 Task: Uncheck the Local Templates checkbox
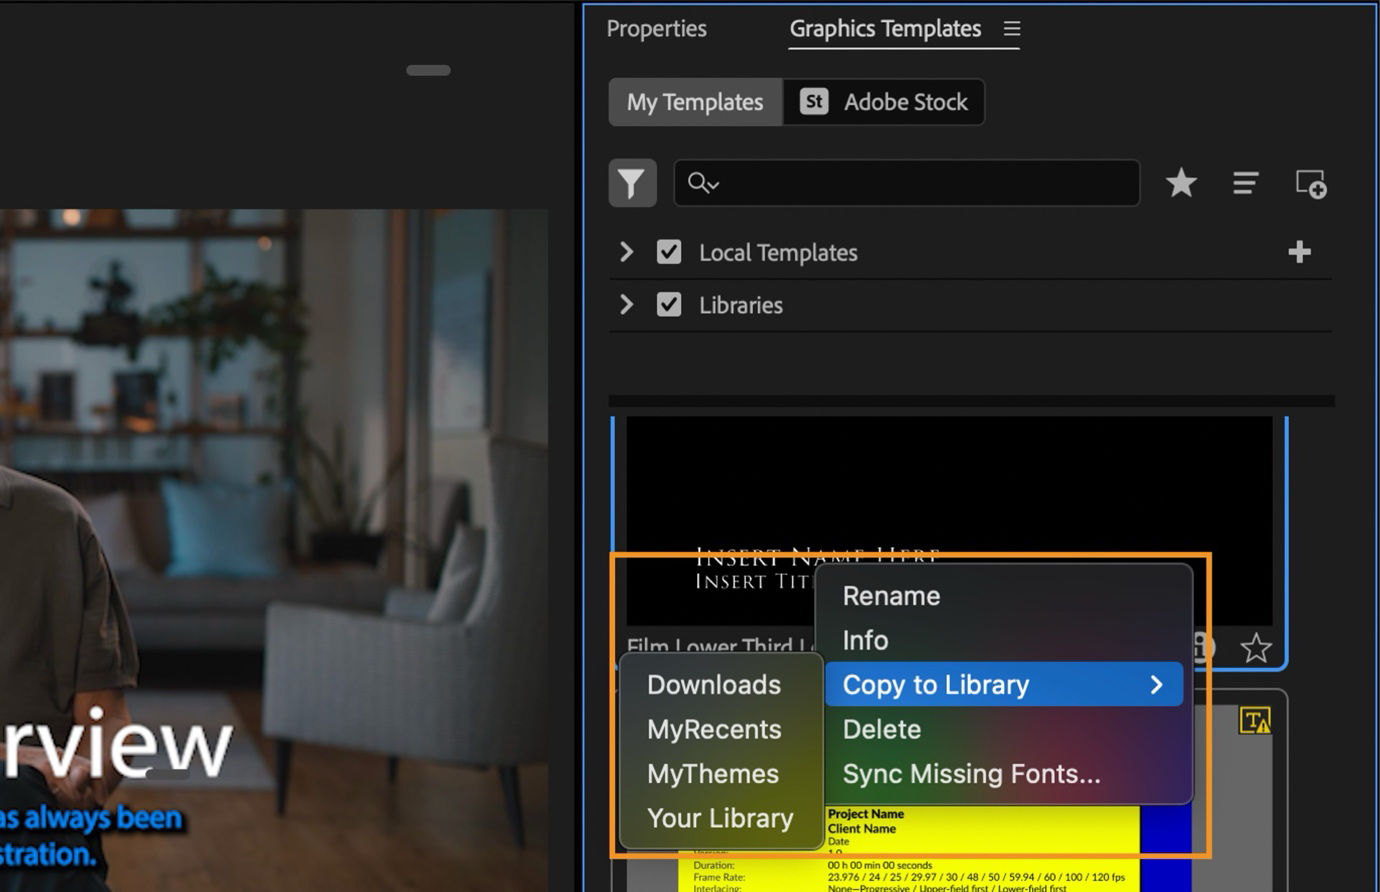point(669,252)
